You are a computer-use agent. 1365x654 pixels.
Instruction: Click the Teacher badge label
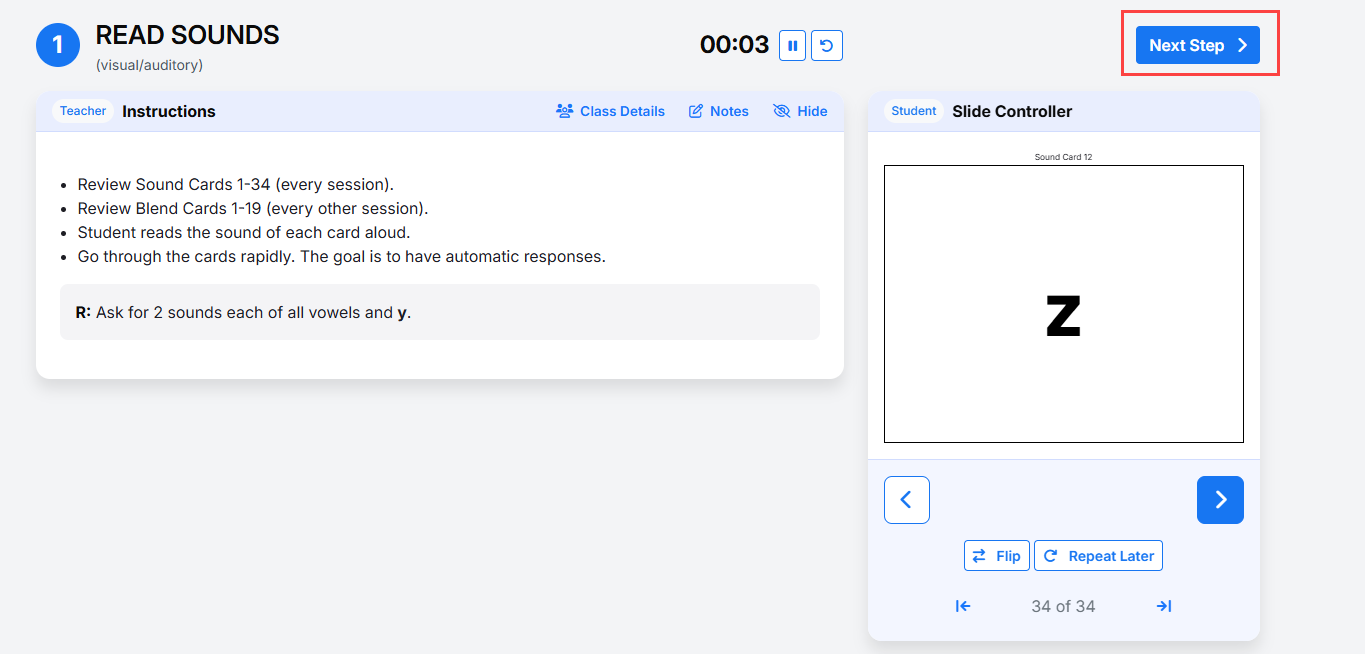point(83,111)
